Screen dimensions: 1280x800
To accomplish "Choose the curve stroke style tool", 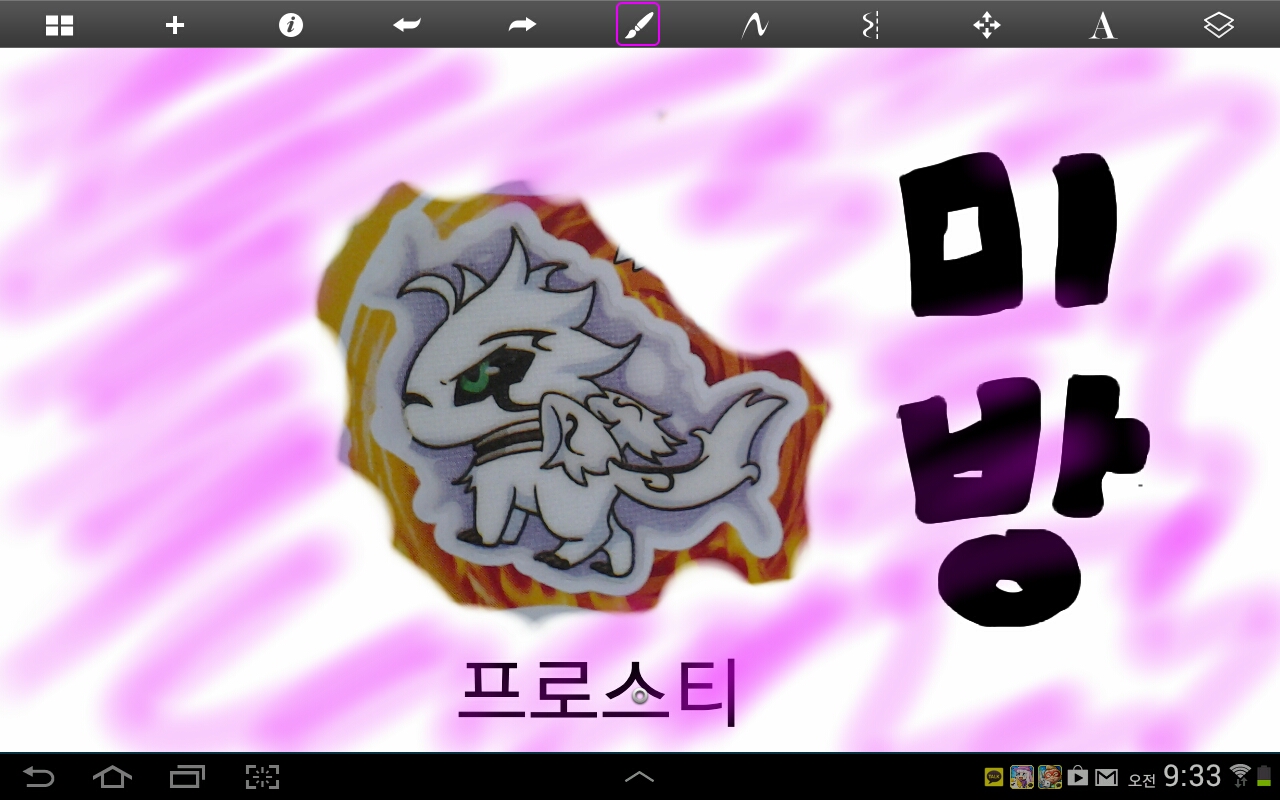I will [754, 25].
